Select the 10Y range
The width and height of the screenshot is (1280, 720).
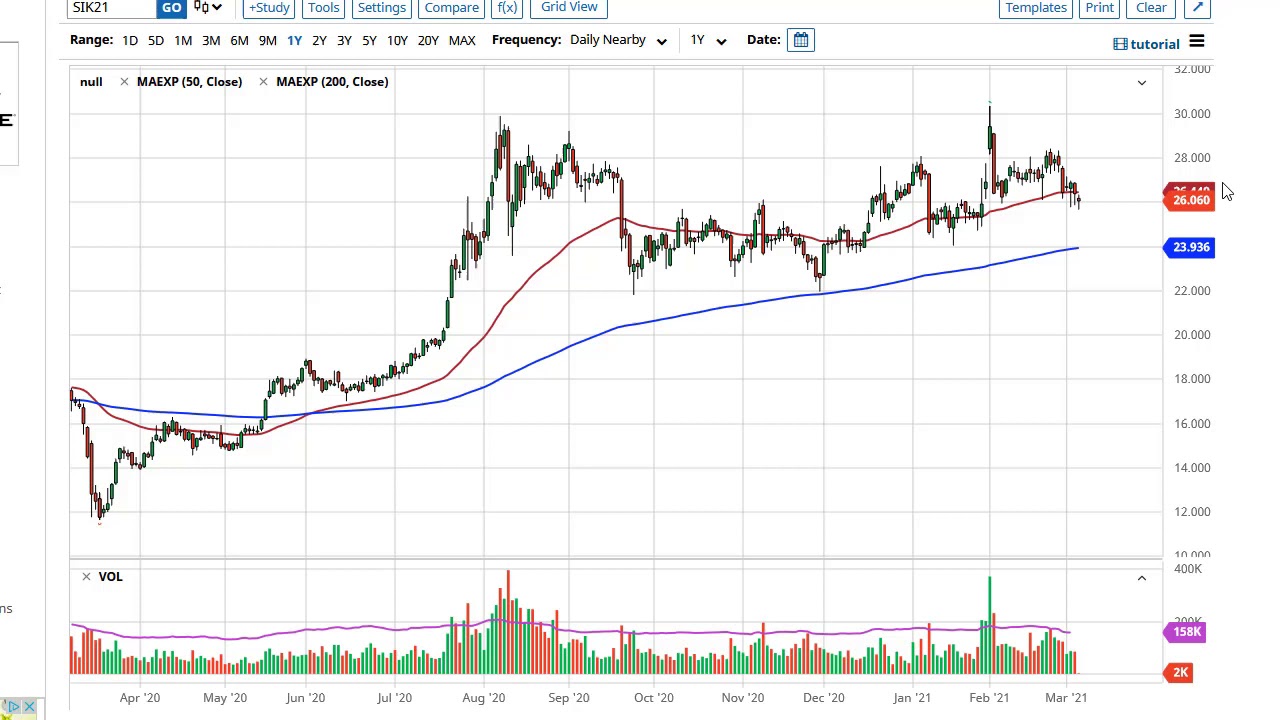point(397,40)
